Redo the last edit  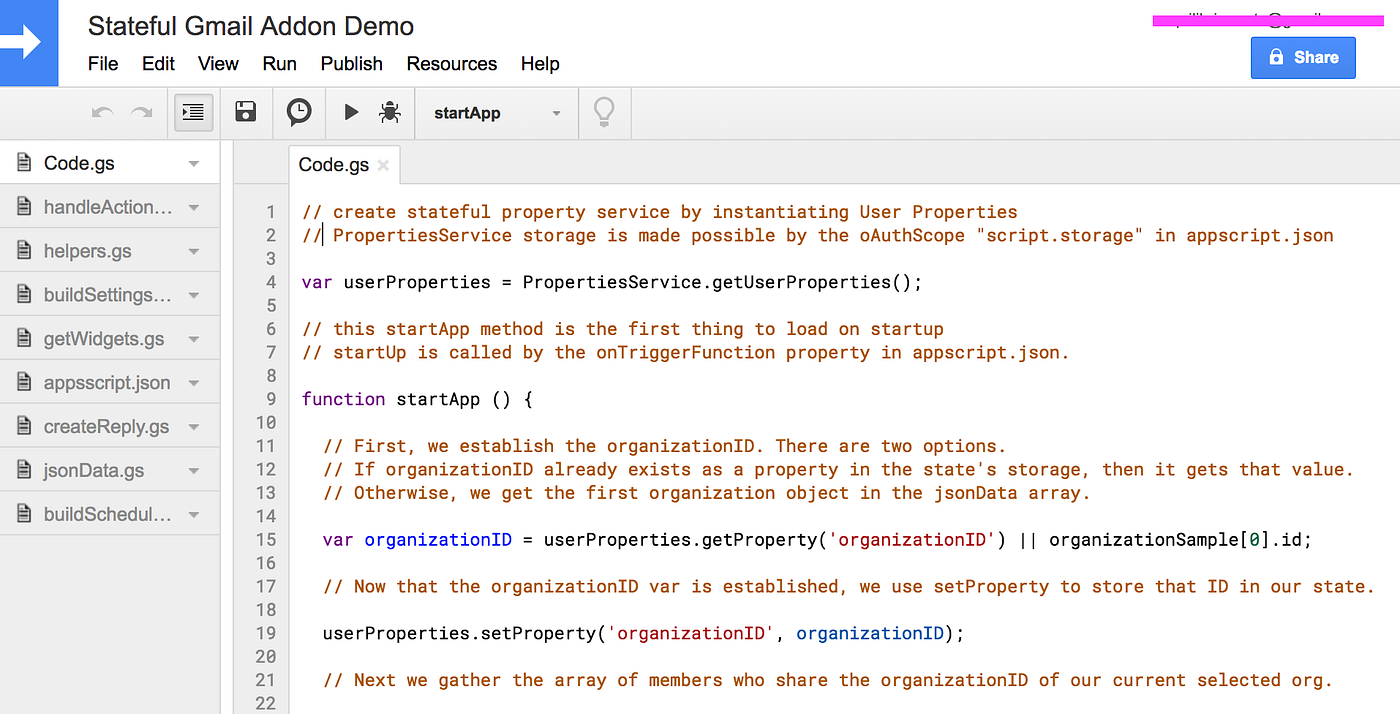click(x=141, y=112)
